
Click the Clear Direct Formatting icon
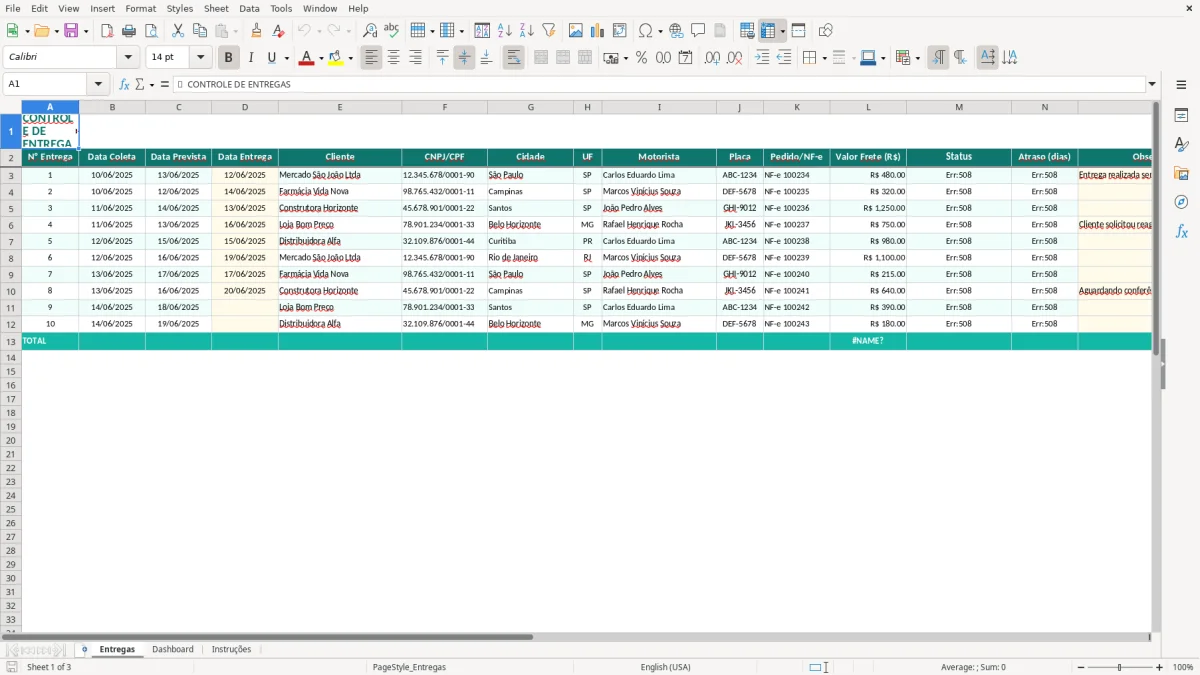click(x=279, y=31)
